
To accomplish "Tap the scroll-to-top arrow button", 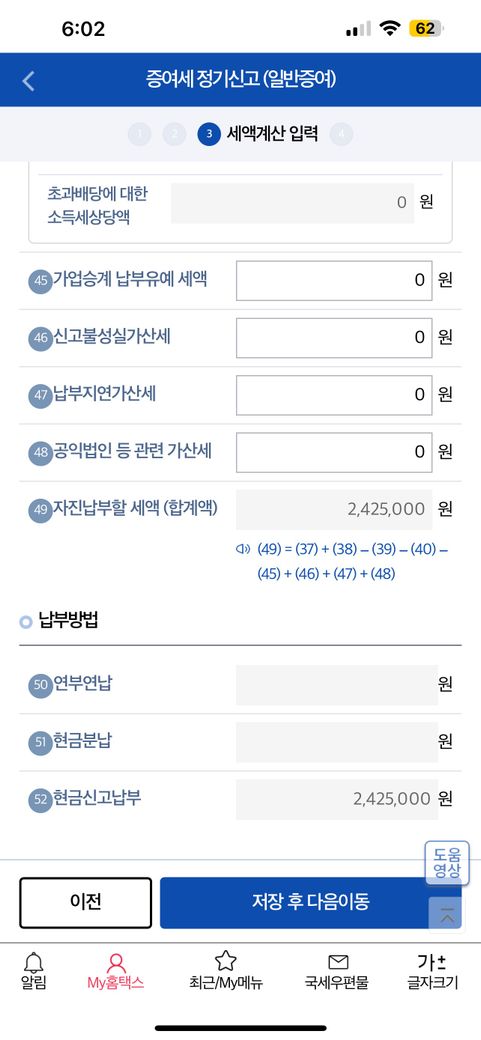I will coord(449,915).
